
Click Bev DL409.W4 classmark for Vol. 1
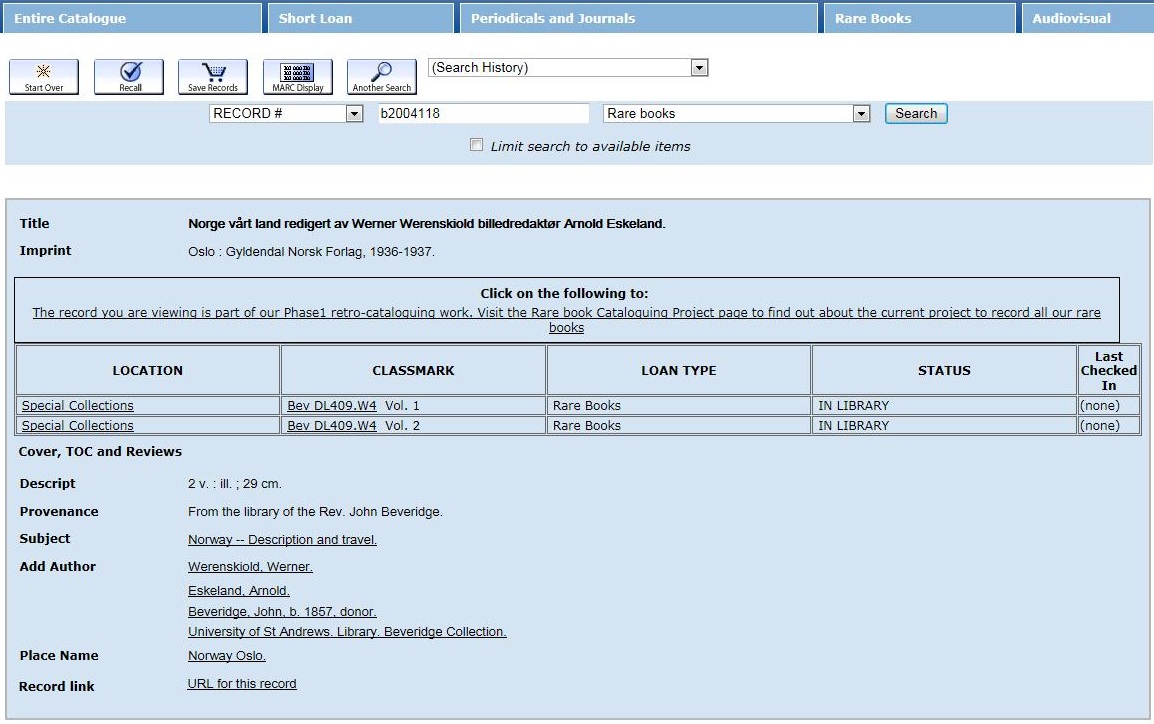pyautogui.click(x=331, y=405)
